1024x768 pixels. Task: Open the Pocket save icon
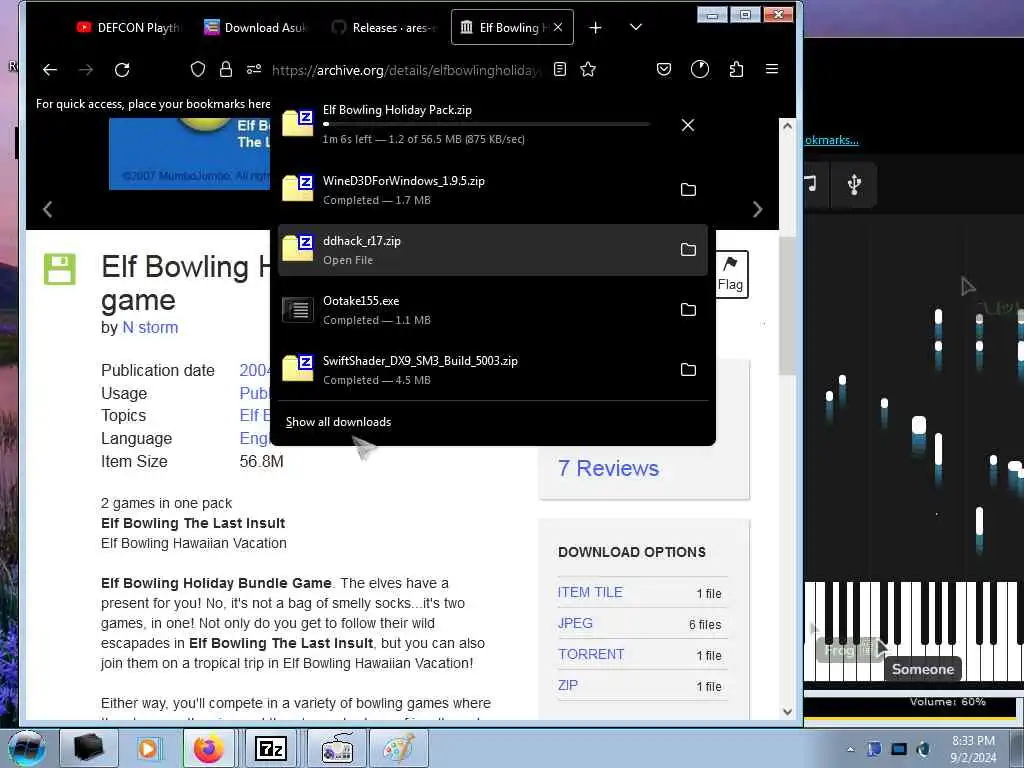click(664, 69)
